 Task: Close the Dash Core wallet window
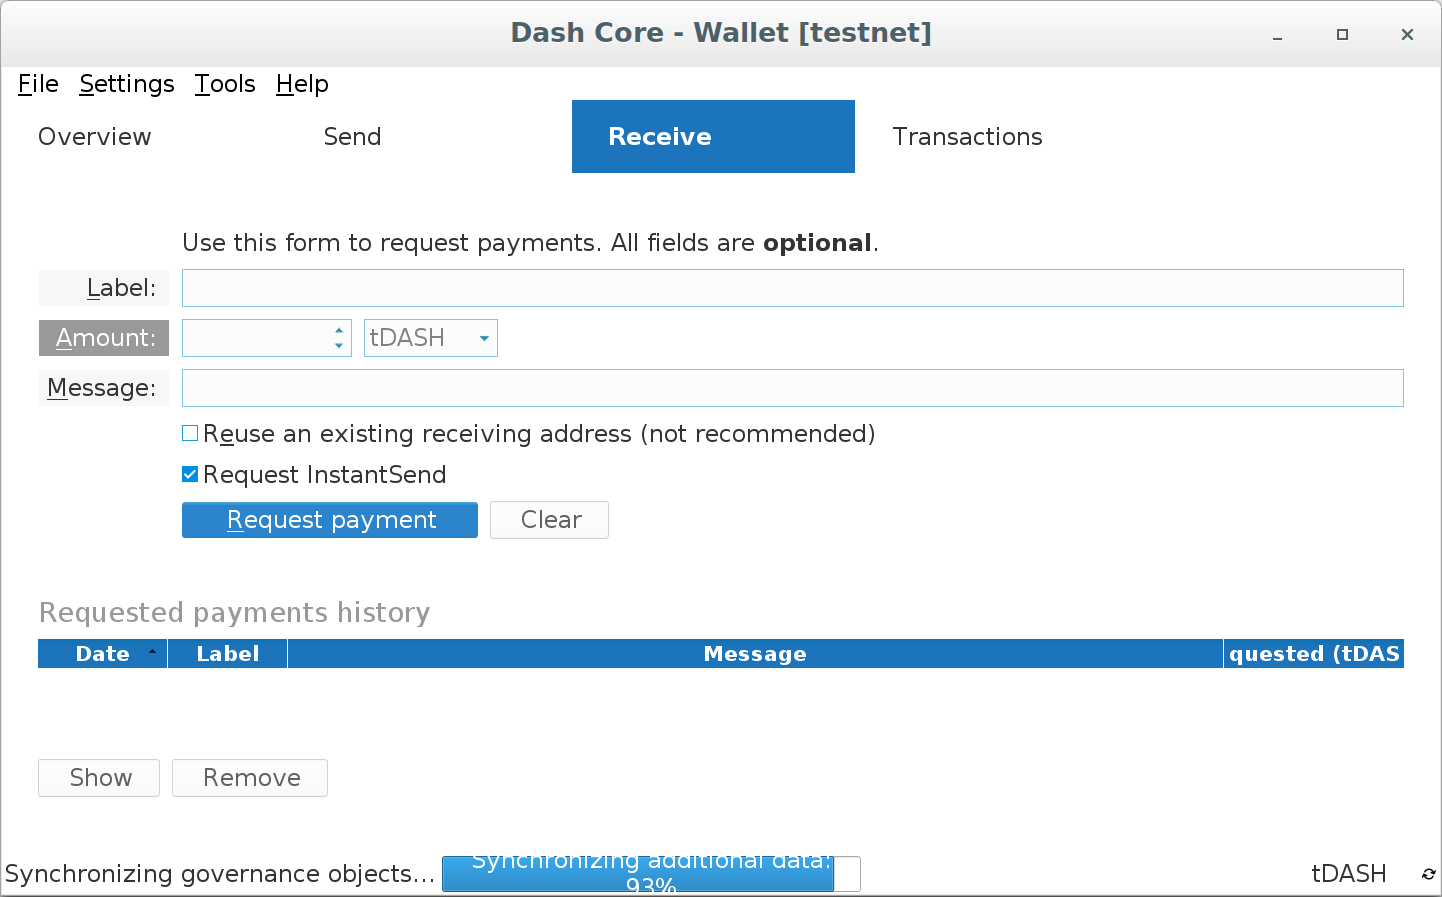point(1407,34)
